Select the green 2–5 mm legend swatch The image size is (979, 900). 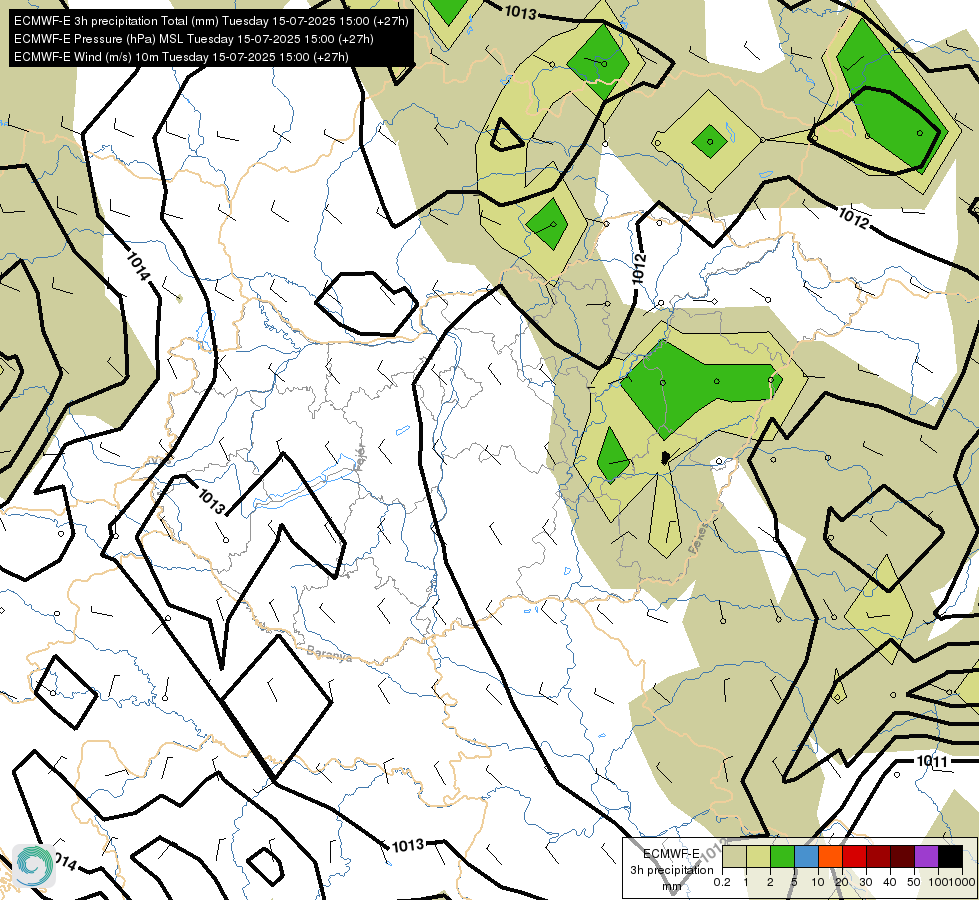point(782,857)
